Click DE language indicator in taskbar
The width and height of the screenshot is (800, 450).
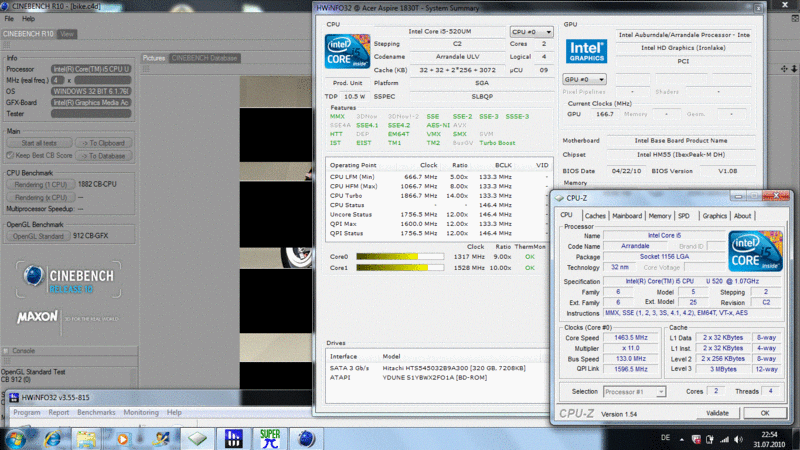(665, 438)
